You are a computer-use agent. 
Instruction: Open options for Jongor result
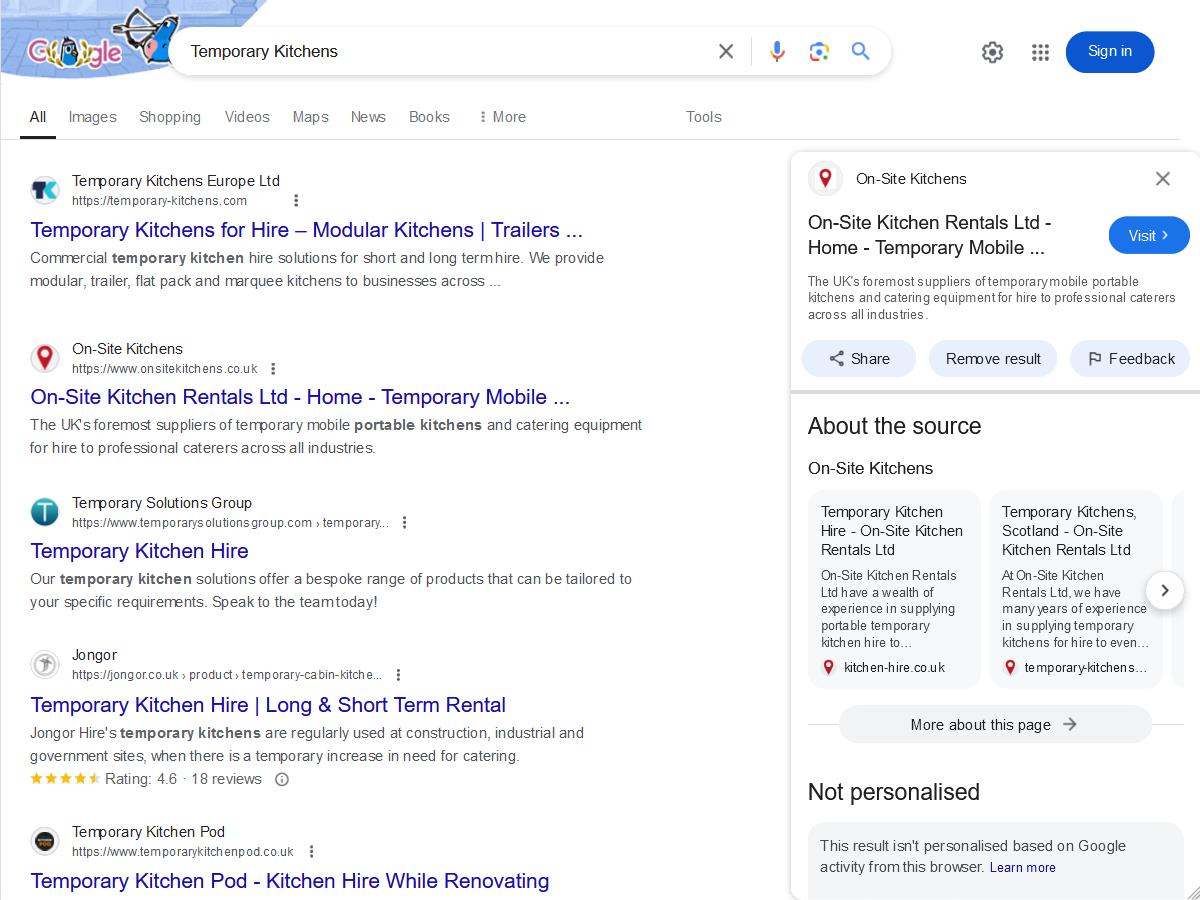click(398, 675)
